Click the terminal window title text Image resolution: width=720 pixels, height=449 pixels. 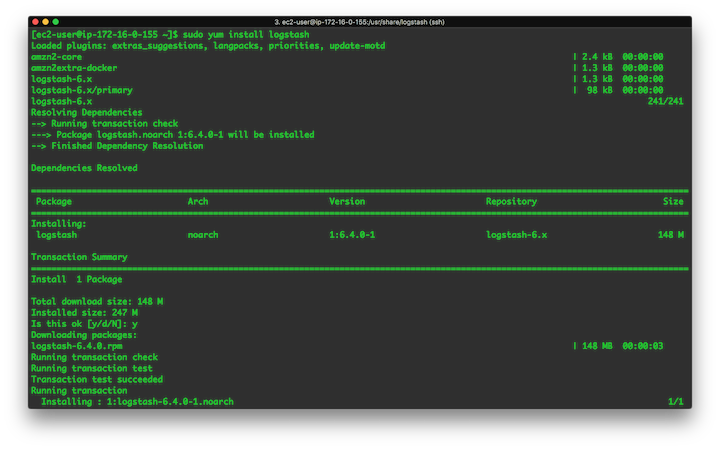tap(360, 22)
